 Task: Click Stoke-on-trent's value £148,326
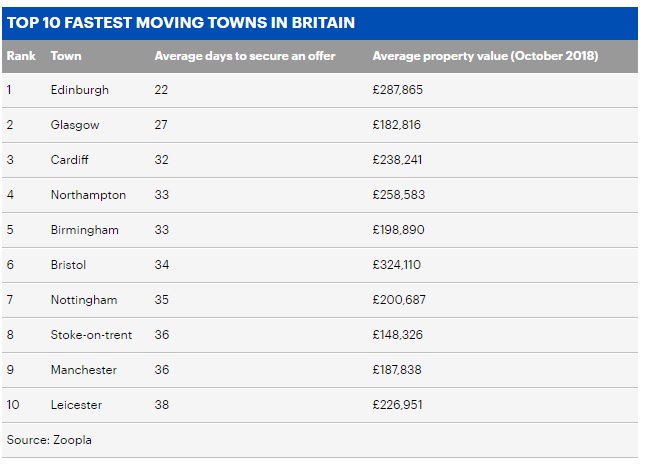coord(398,335)
